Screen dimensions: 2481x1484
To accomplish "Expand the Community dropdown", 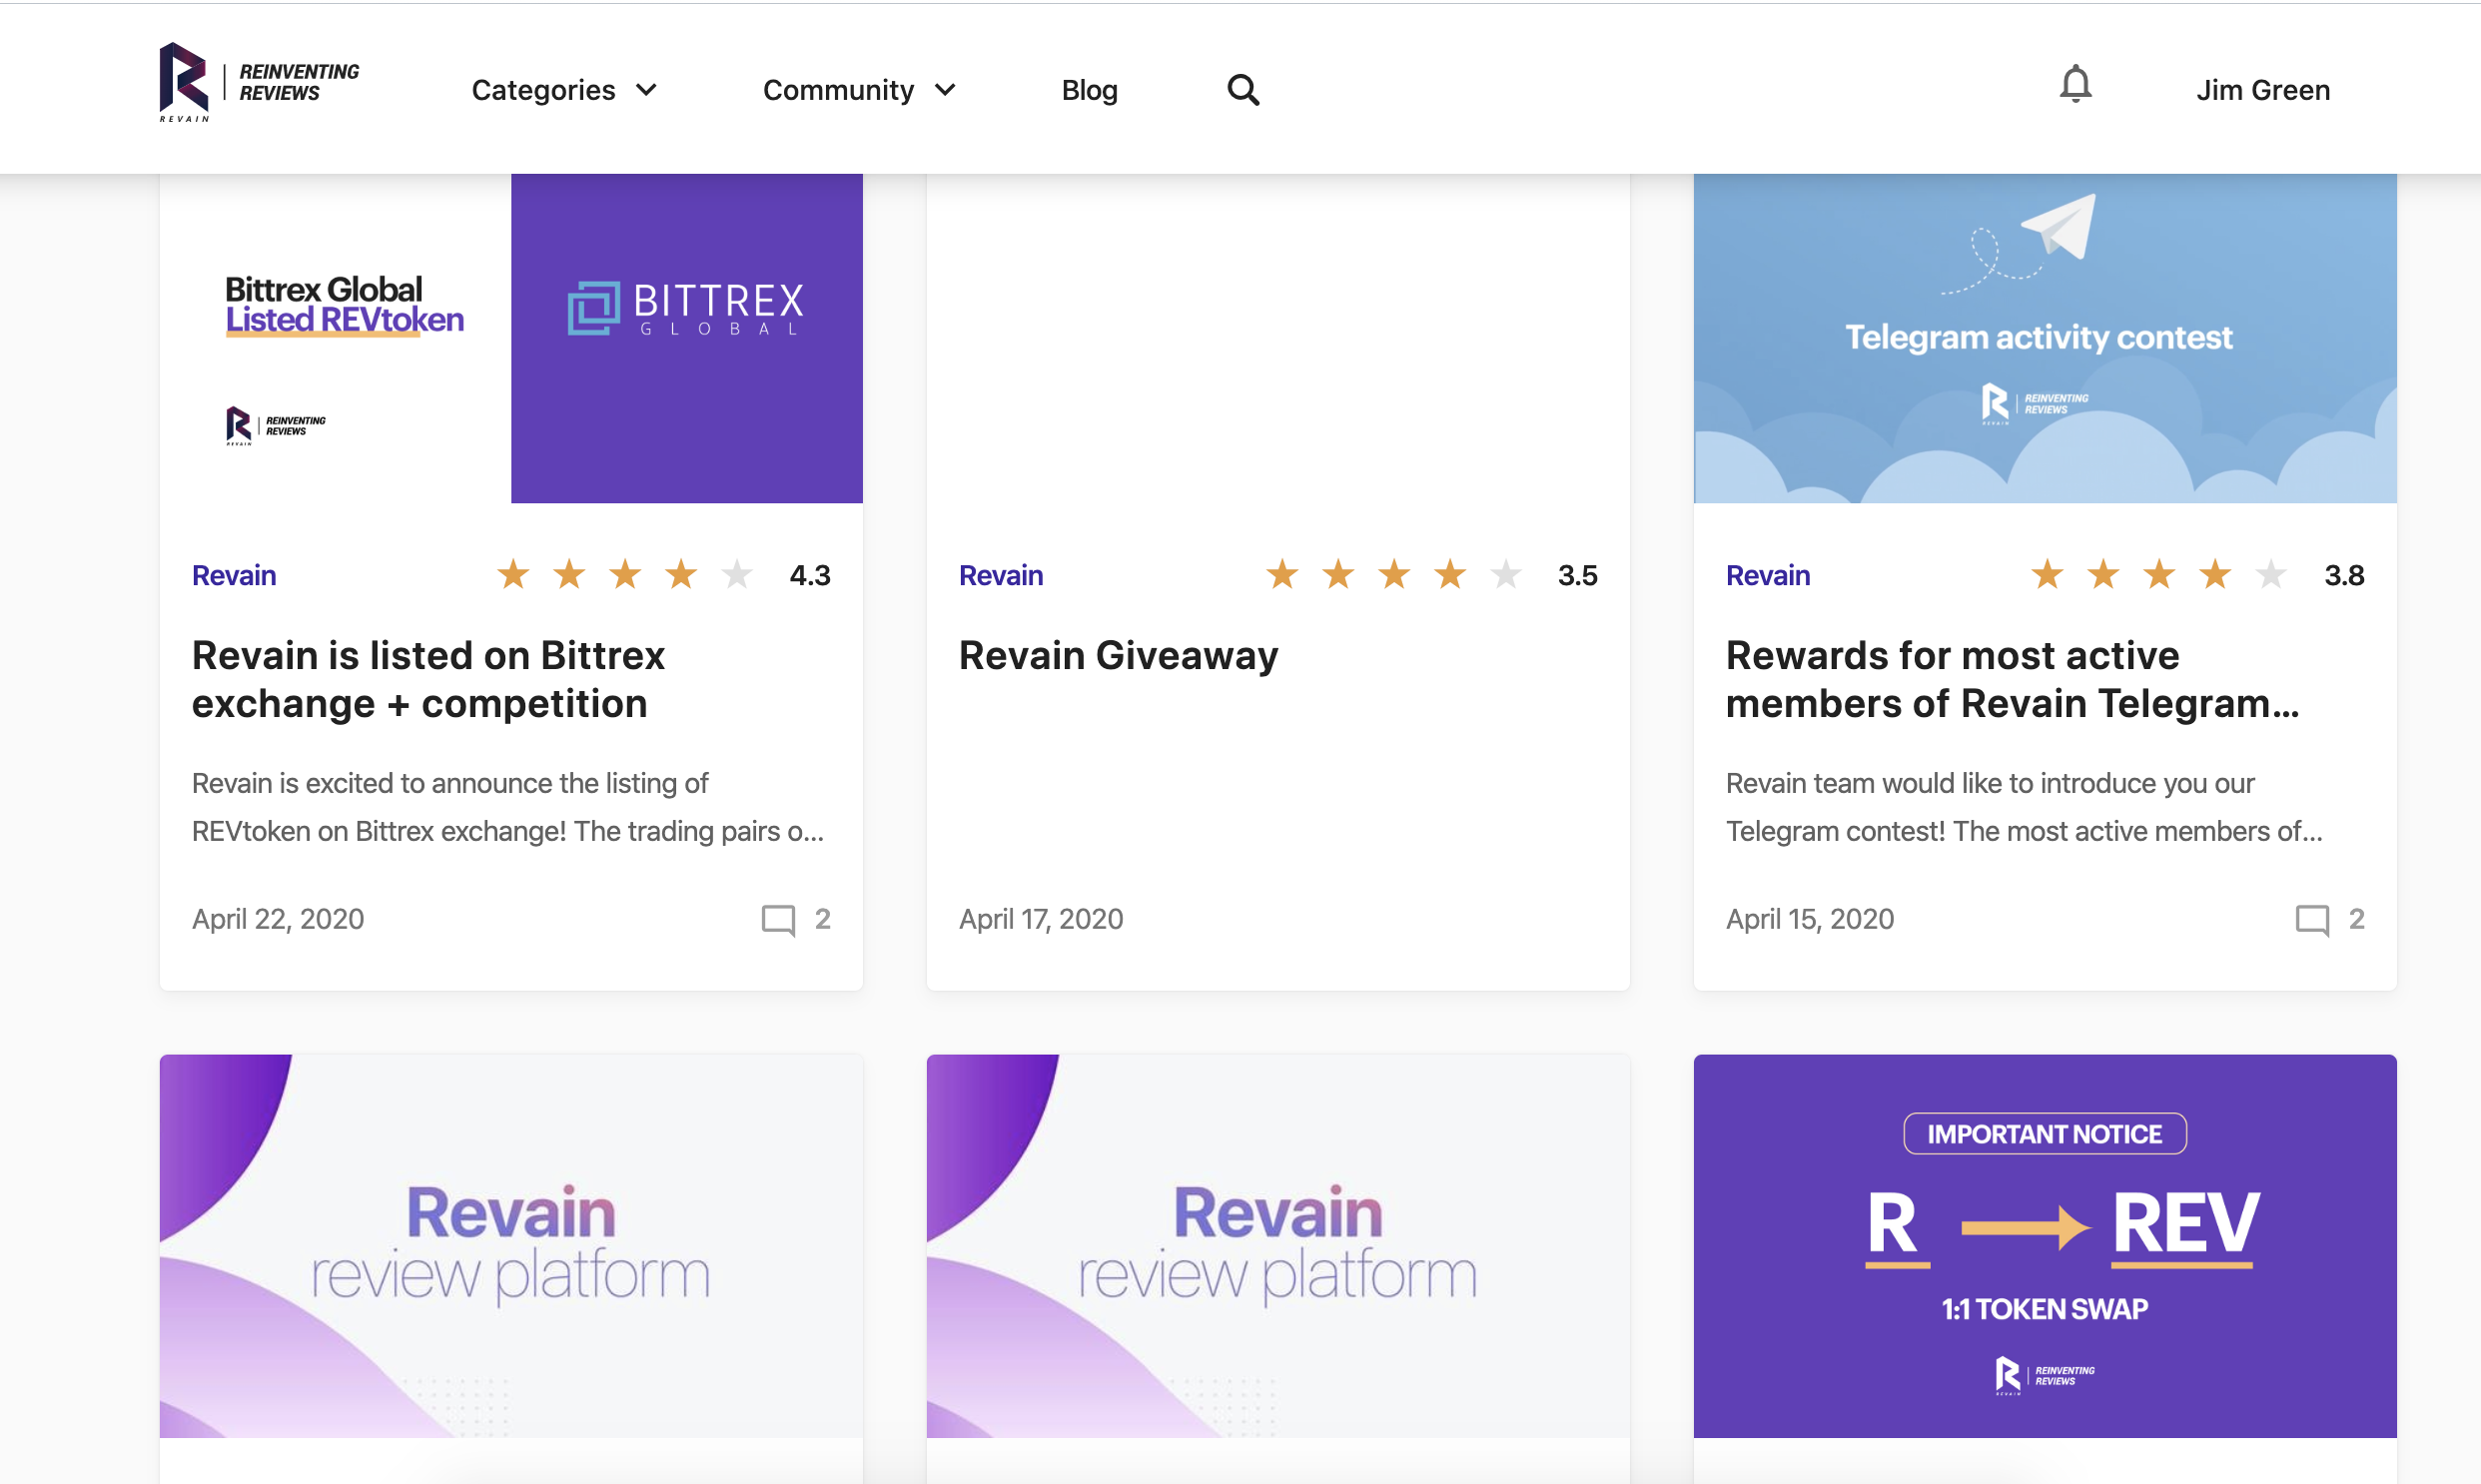I will click(860, 89).
